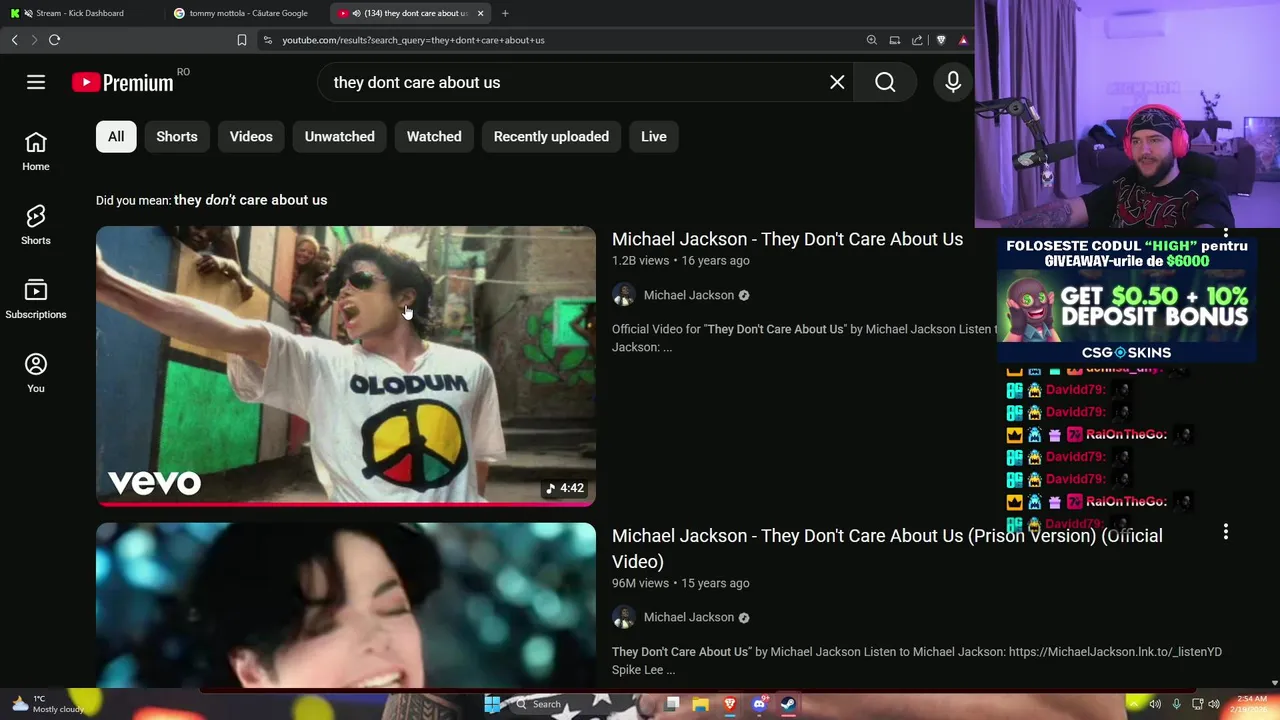Open title Michael Jackson - They Don't Care About Us
This screenshot has width=1280, height=720.
tap(787, 239)
